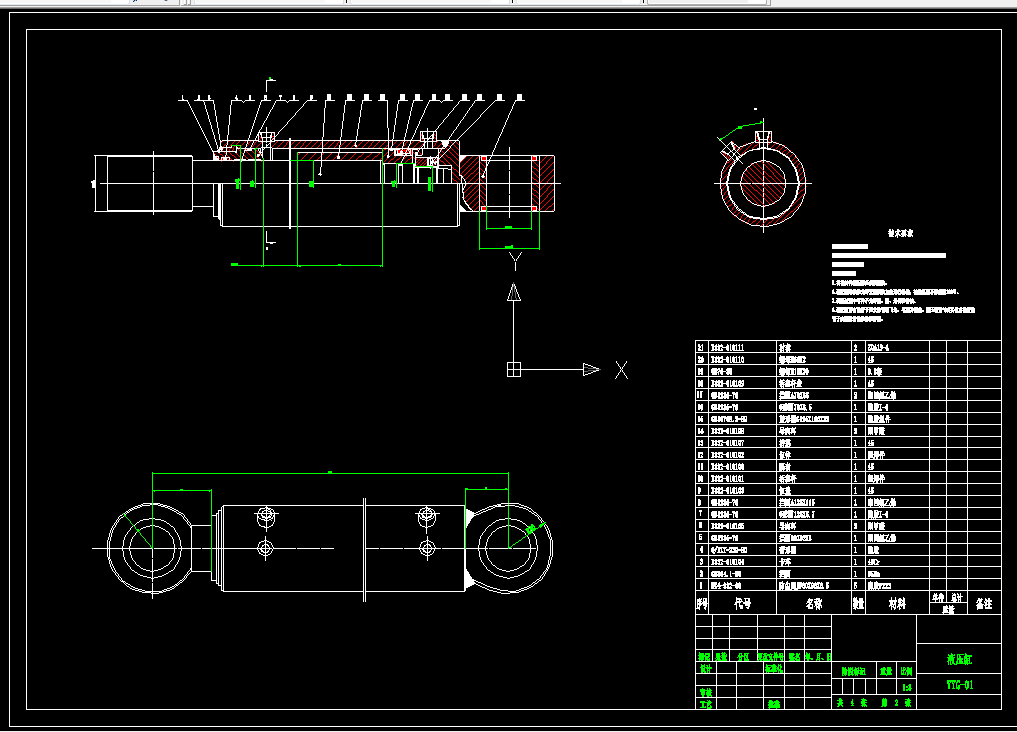This screenshot has height=732, width=1017.
Task: Select the 标准化 cell in title block
Action: tap(774, 668)
